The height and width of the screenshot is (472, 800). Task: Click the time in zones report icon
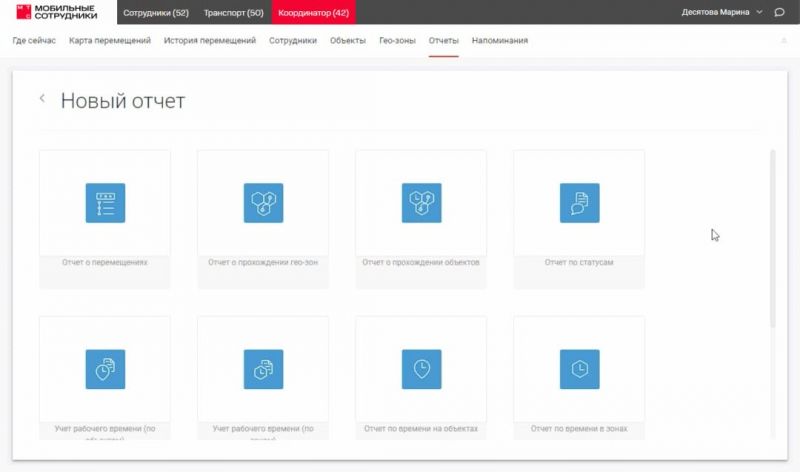[x=579, y=369]
